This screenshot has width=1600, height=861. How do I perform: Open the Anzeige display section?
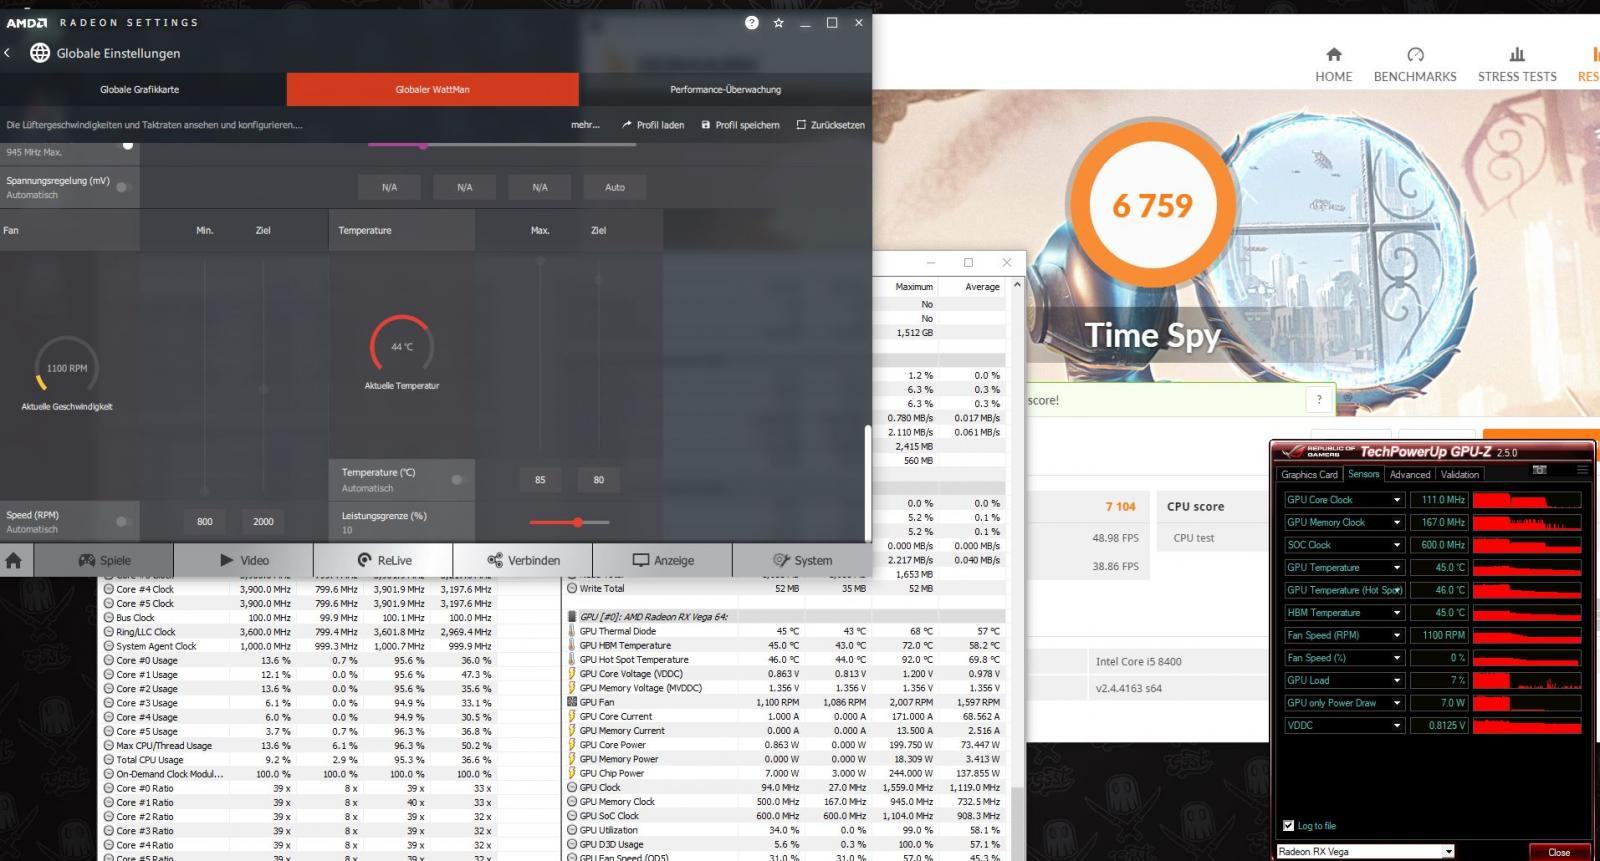coord(662,560)
